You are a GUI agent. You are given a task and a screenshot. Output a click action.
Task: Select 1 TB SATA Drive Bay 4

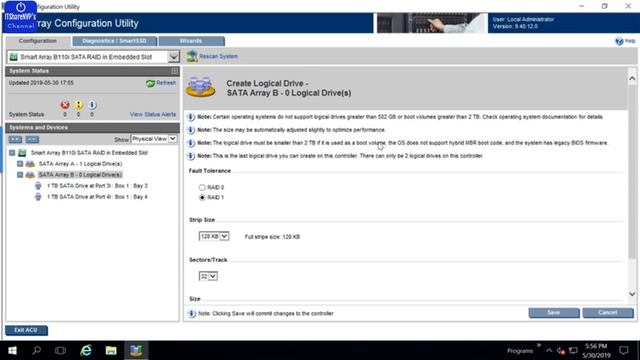[x=97, y=197]
